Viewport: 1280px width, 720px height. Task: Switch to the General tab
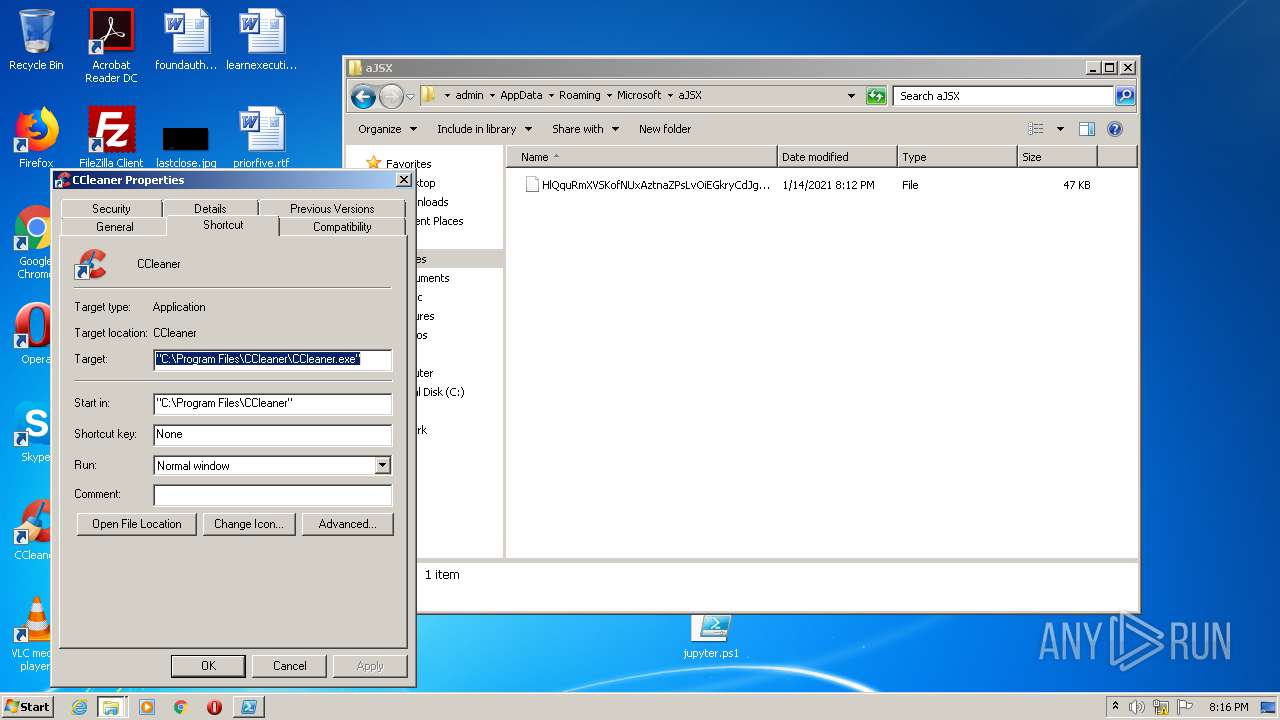click(x=115, y=227)
